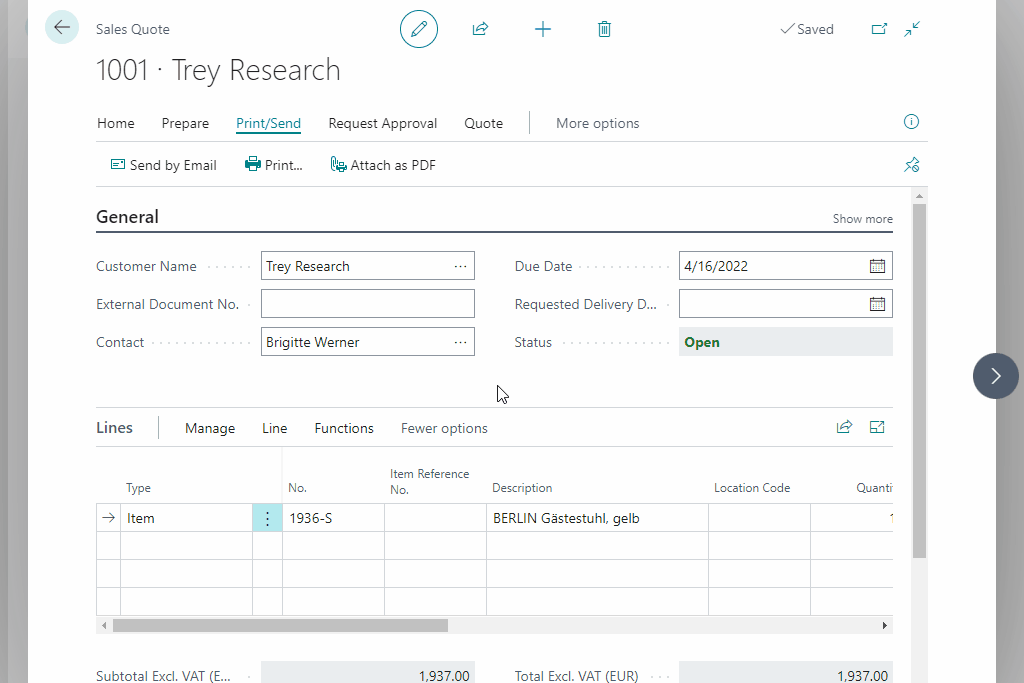Open the page in a new window
The height and width of the screenshot is (683, 1024).
click(879, 29)
